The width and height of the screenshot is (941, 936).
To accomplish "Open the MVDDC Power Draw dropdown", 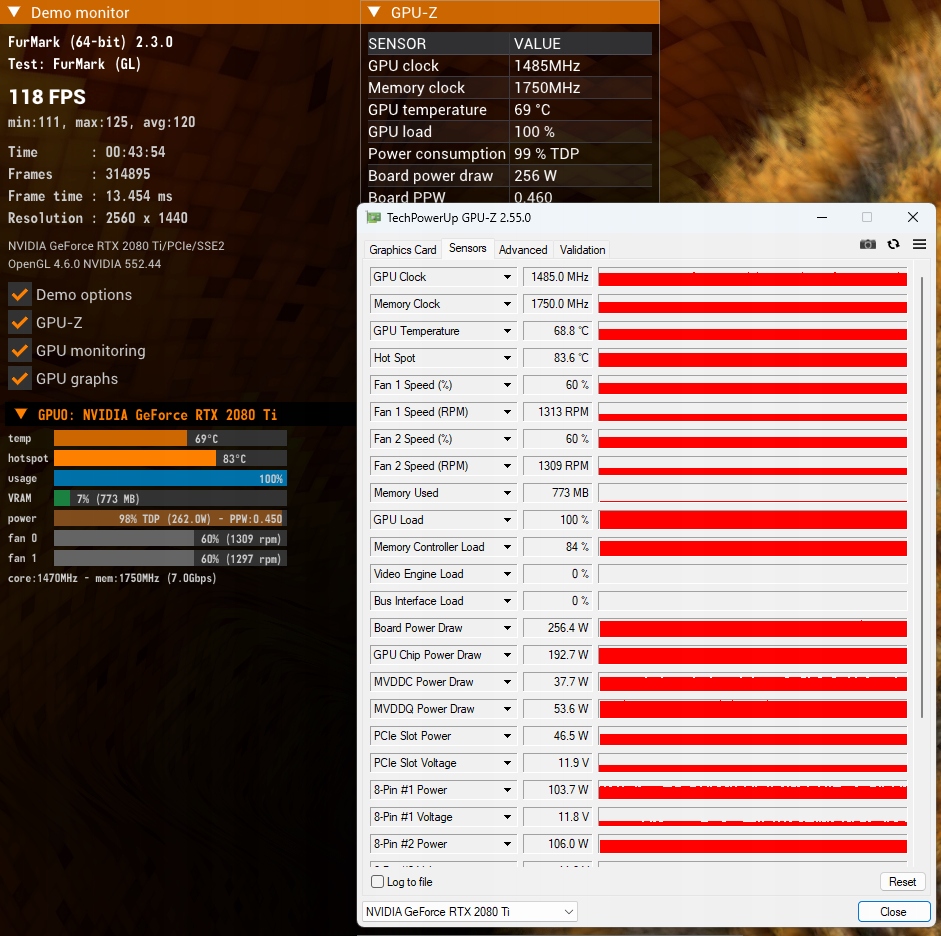I will click(507, 682).
